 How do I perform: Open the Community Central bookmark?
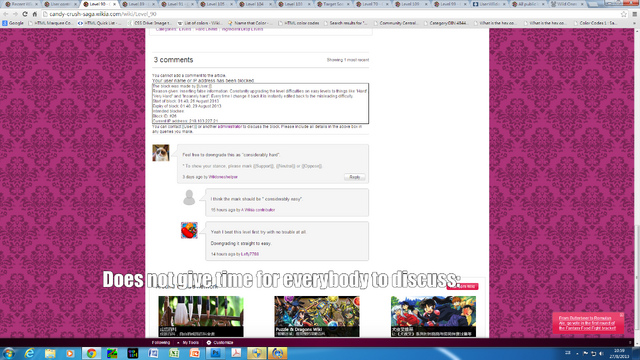click(x=396, y=23)
